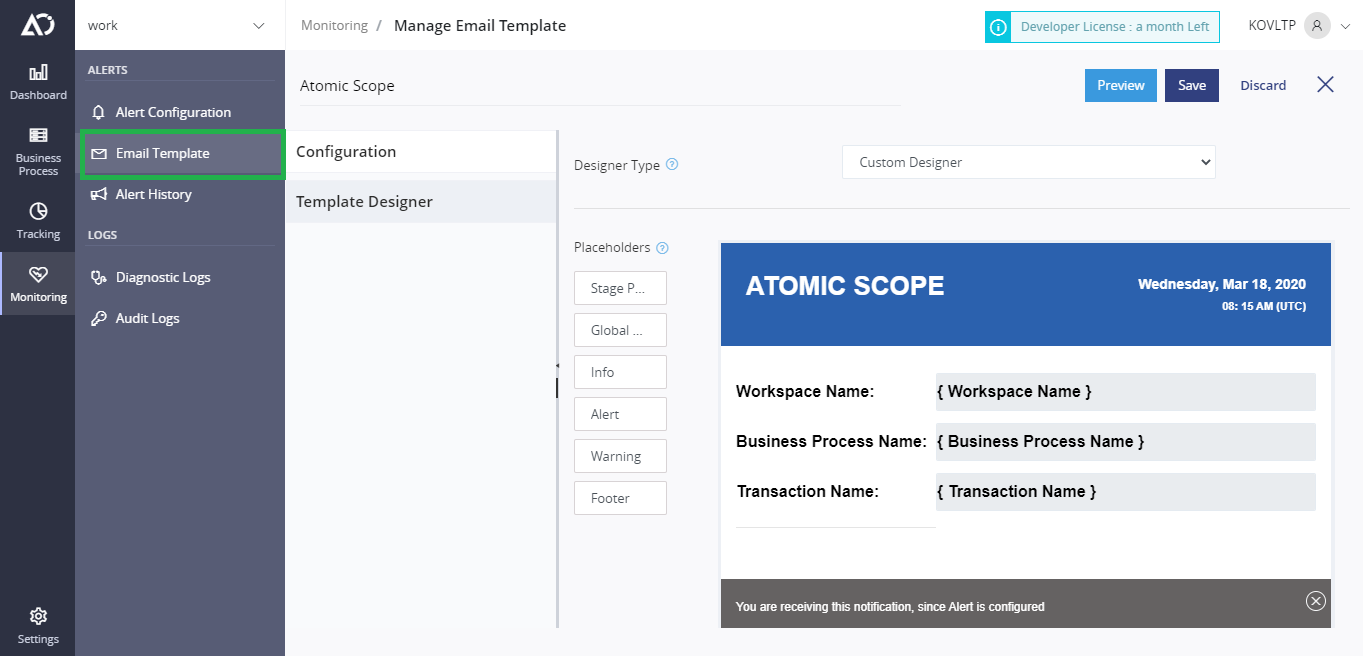Click the { Workspace Name } field
The width and height of the screenshot is (1363, 659).
(x=1125, y=392)
